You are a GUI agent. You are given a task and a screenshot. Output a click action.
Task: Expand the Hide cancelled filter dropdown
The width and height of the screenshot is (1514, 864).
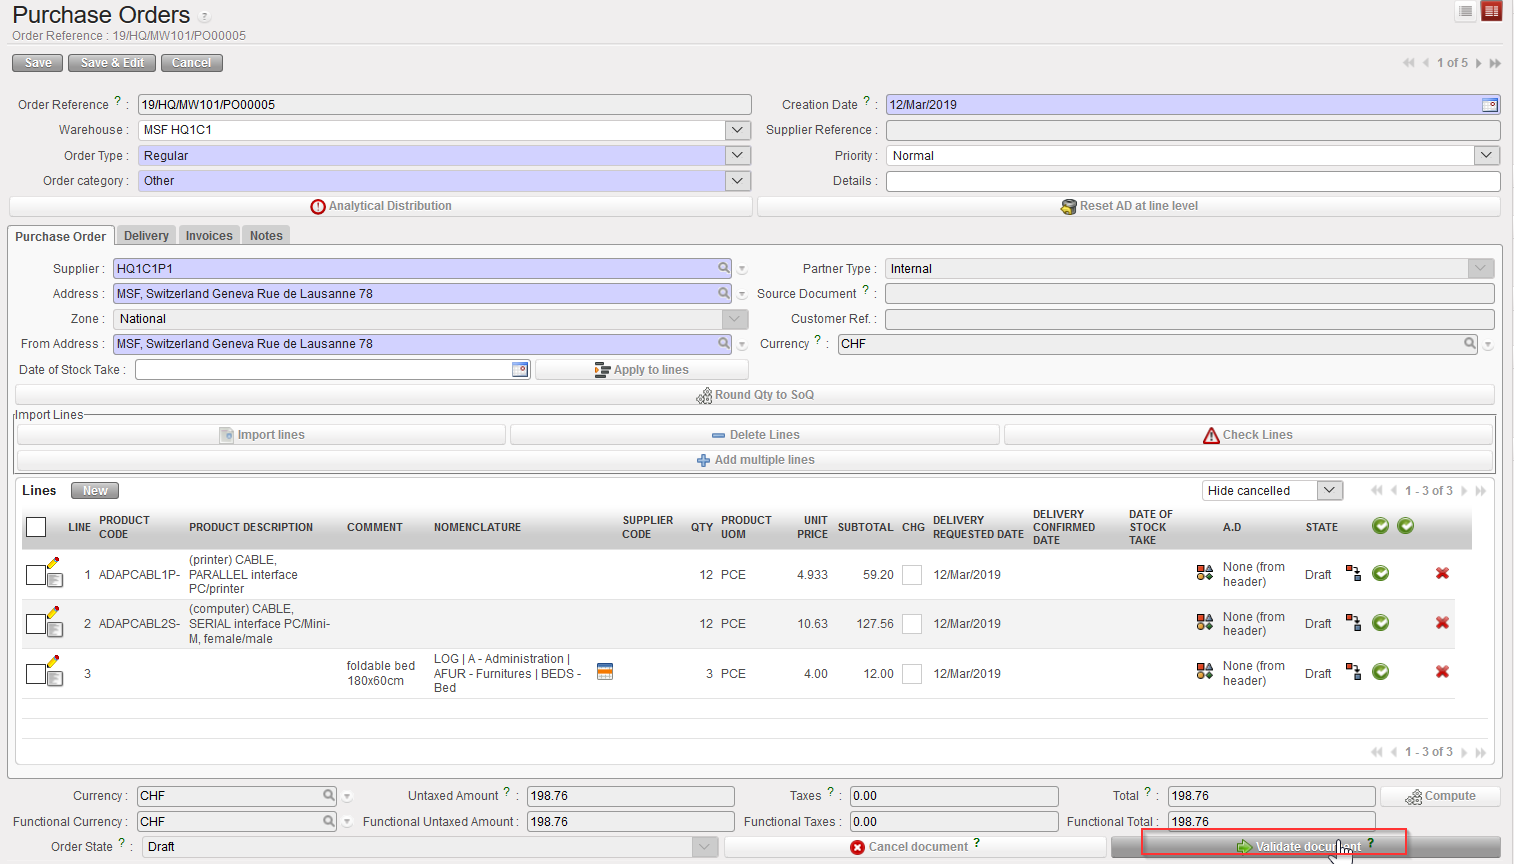pyautogui.click(x=1329, y=490)
